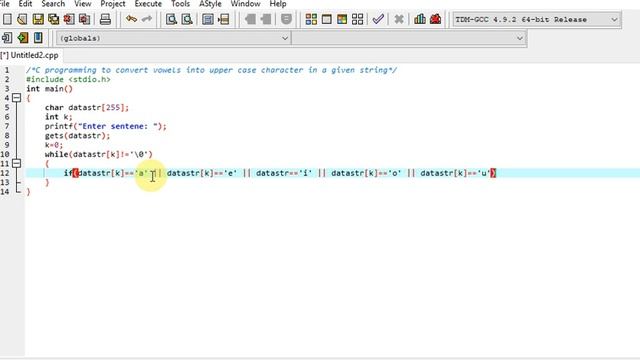Open the View menu
Image resolution: width=640 pixels, height=360 pixels.
[83, 4]
